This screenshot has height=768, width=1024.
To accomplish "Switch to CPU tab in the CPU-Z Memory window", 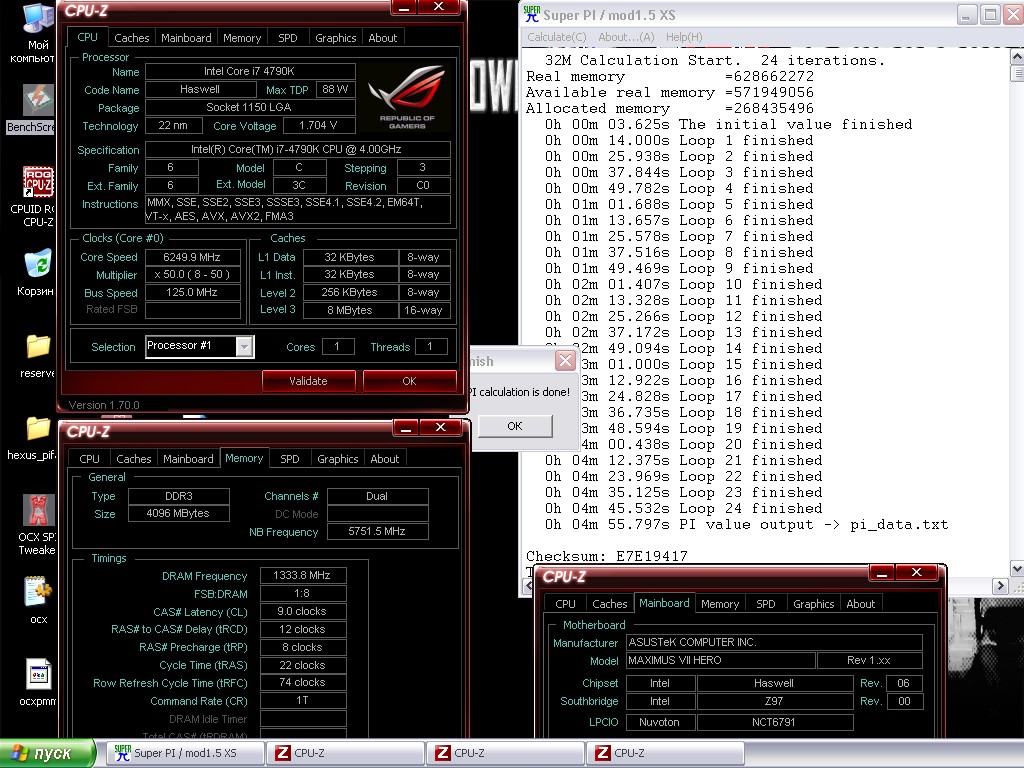I will pyautogui.click(x=89, y=459).
